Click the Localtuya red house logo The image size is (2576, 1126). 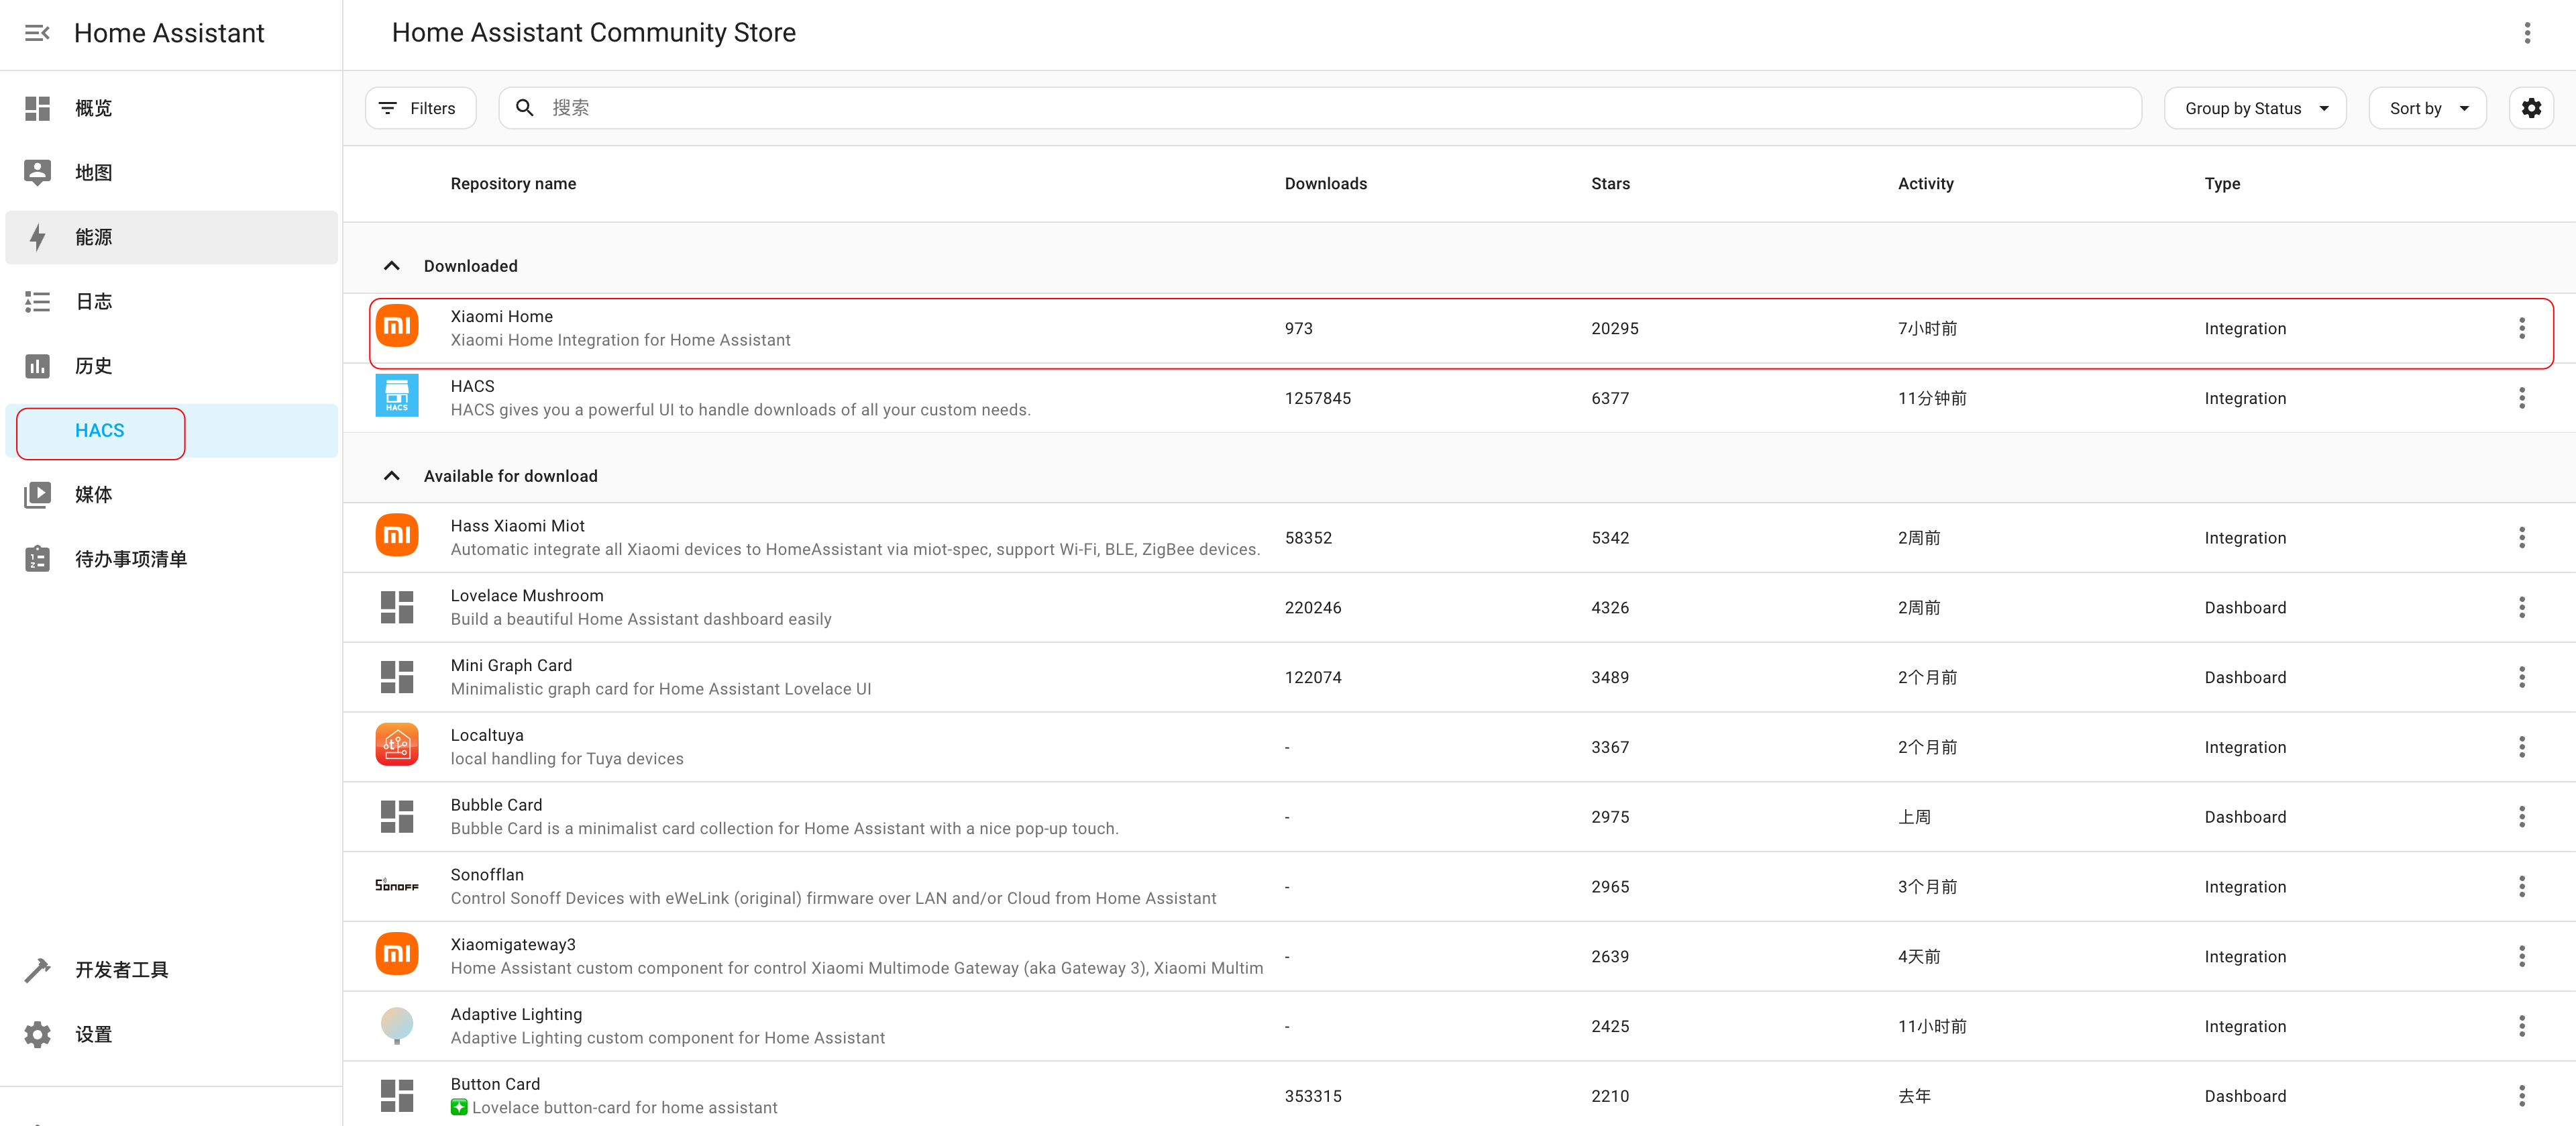(397, 745)
